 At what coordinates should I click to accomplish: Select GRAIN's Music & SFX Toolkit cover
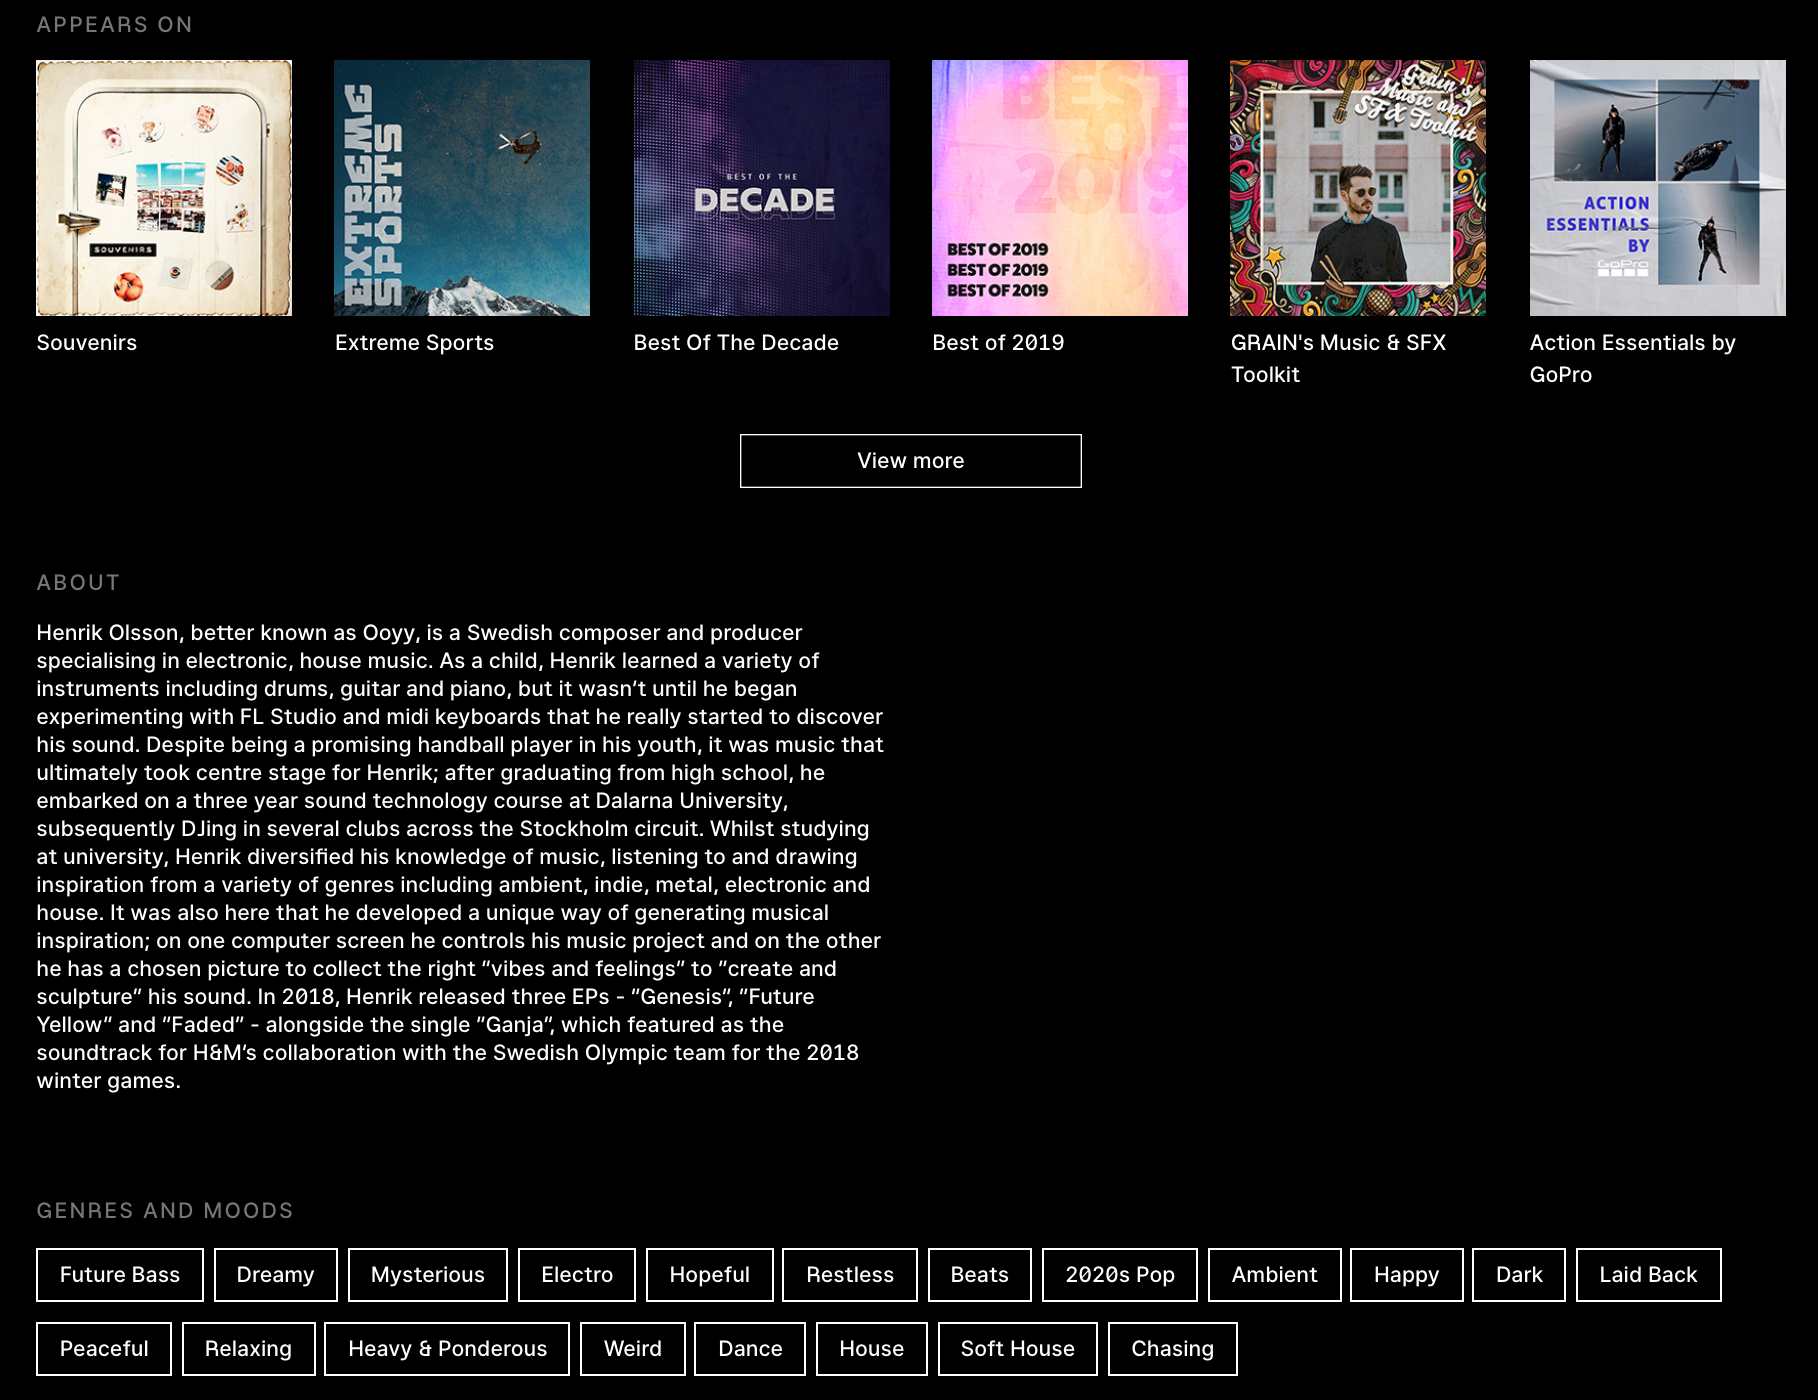pyautogui.click(x=1357, y=188)
